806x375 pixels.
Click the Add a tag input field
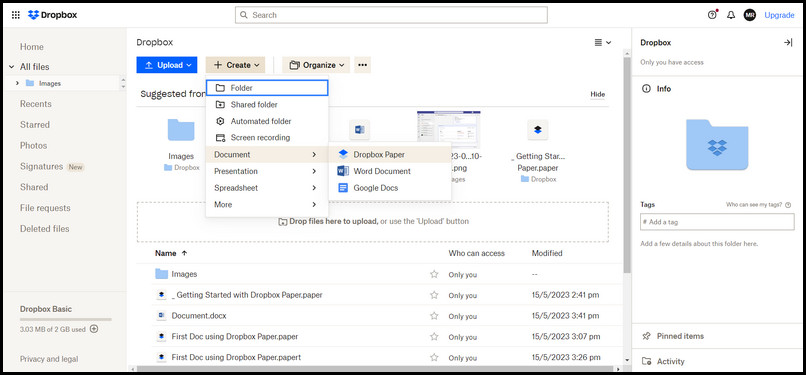(717, 222)
